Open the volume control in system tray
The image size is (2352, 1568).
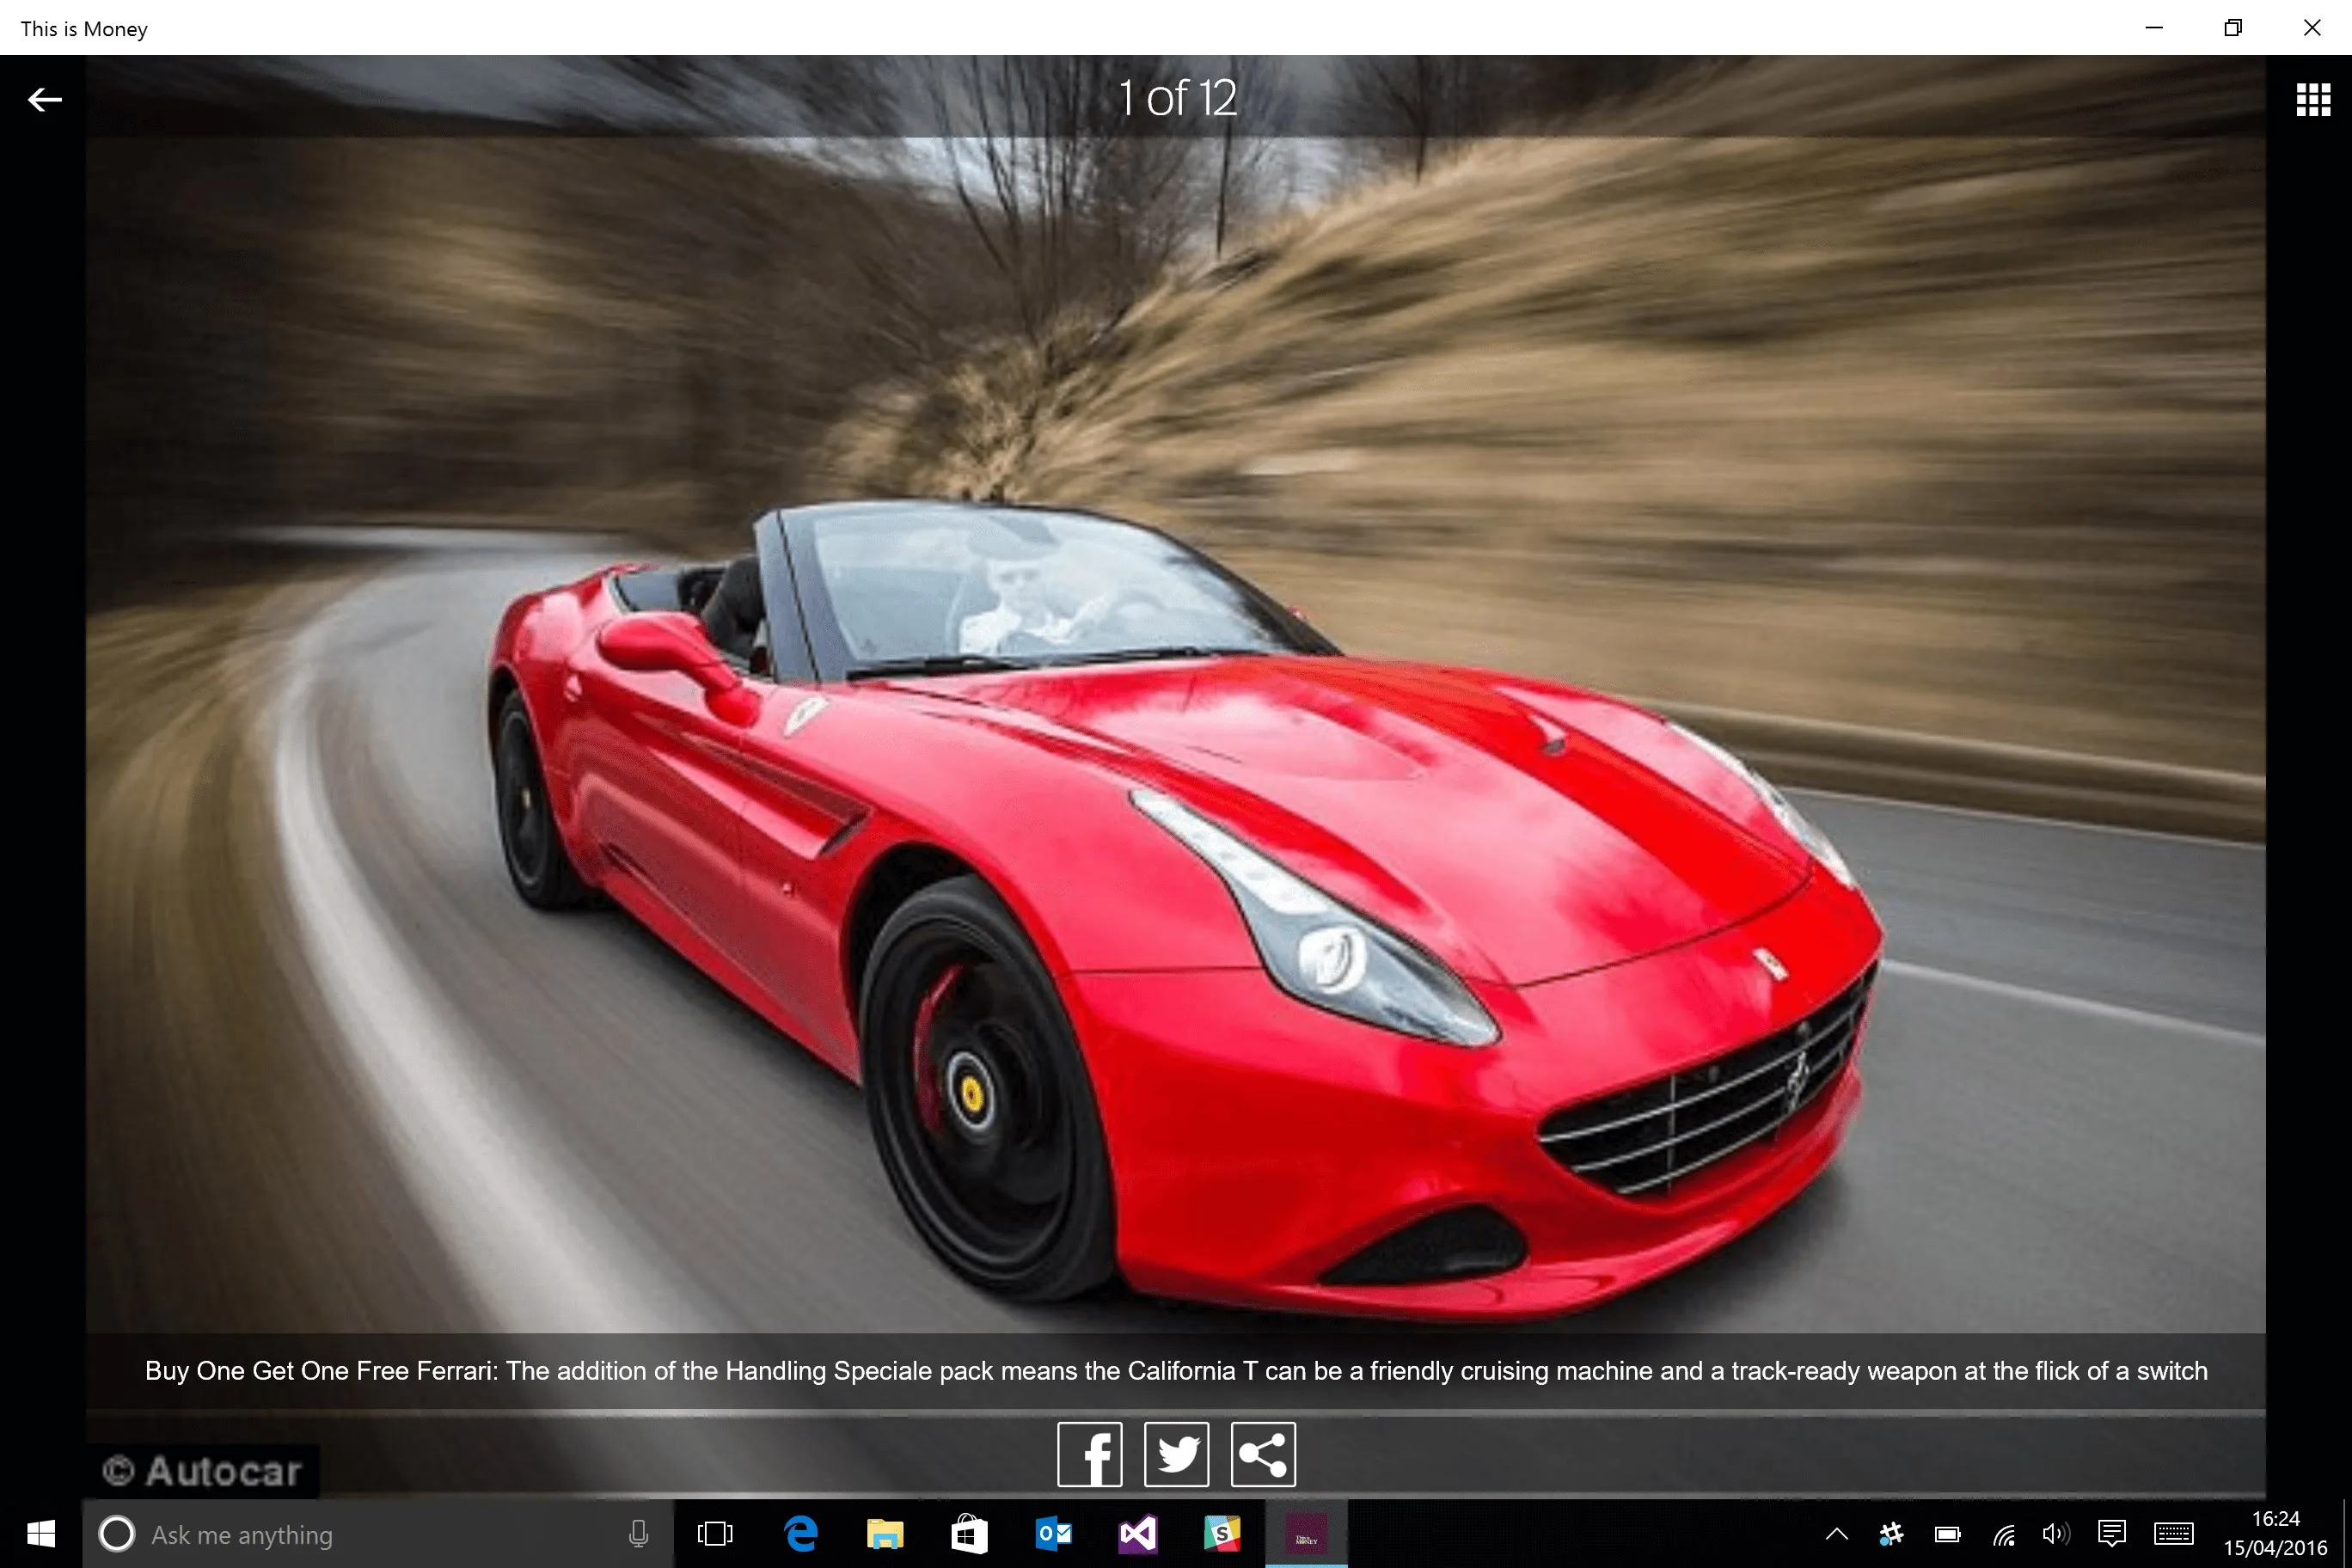2056,1534
